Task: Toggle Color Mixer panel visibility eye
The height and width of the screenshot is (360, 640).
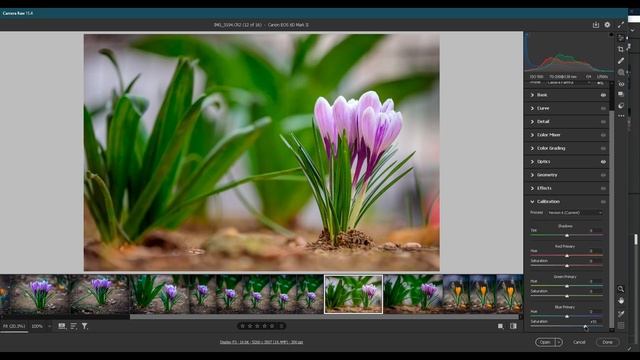Action: point(603,135)
